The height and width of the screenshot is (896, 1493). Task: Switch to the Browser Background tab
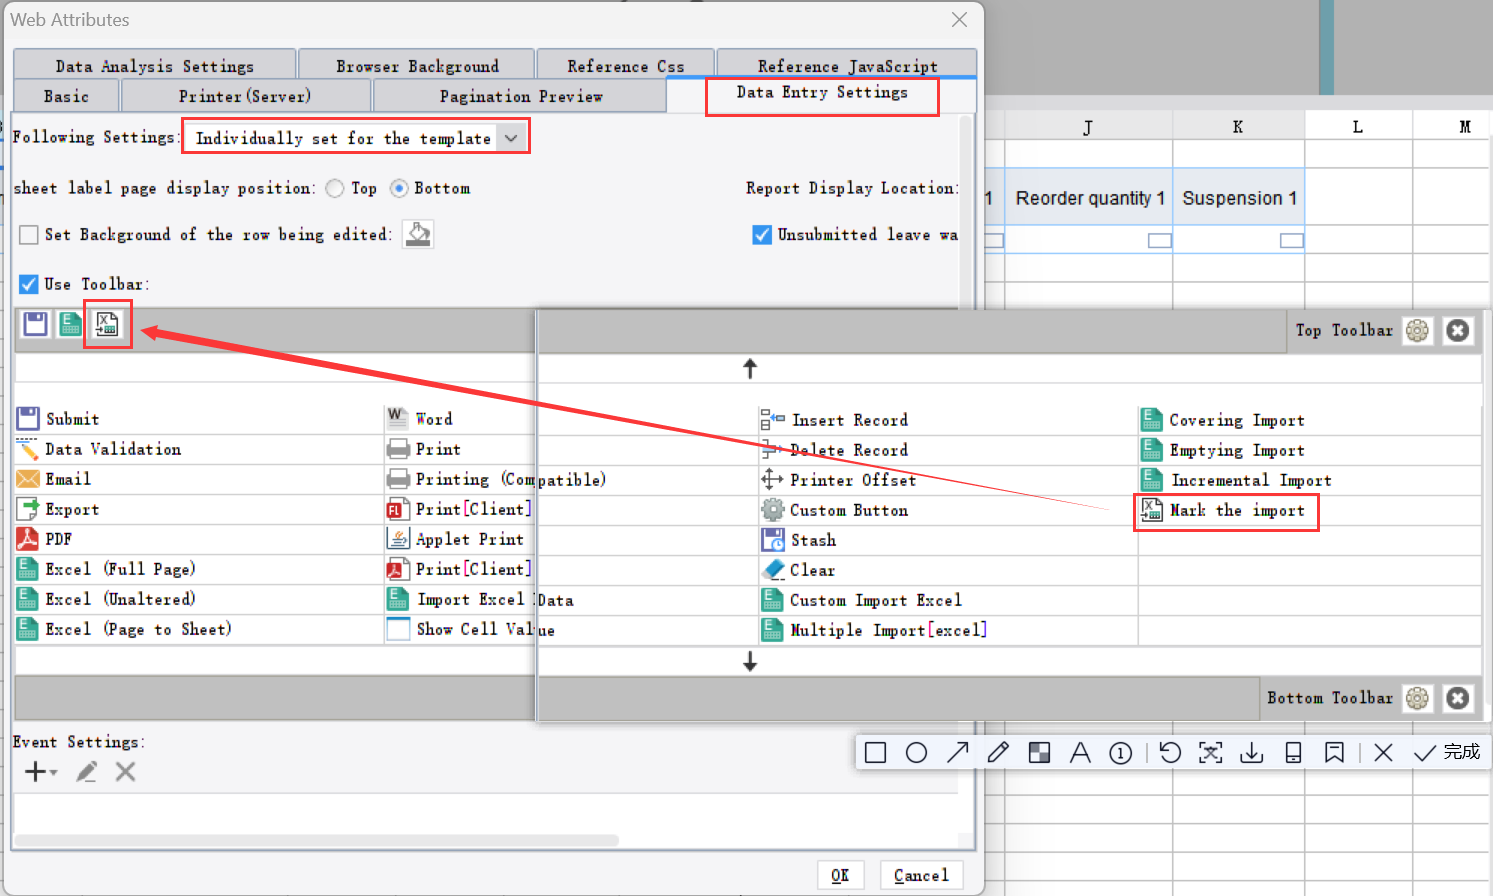416,64
